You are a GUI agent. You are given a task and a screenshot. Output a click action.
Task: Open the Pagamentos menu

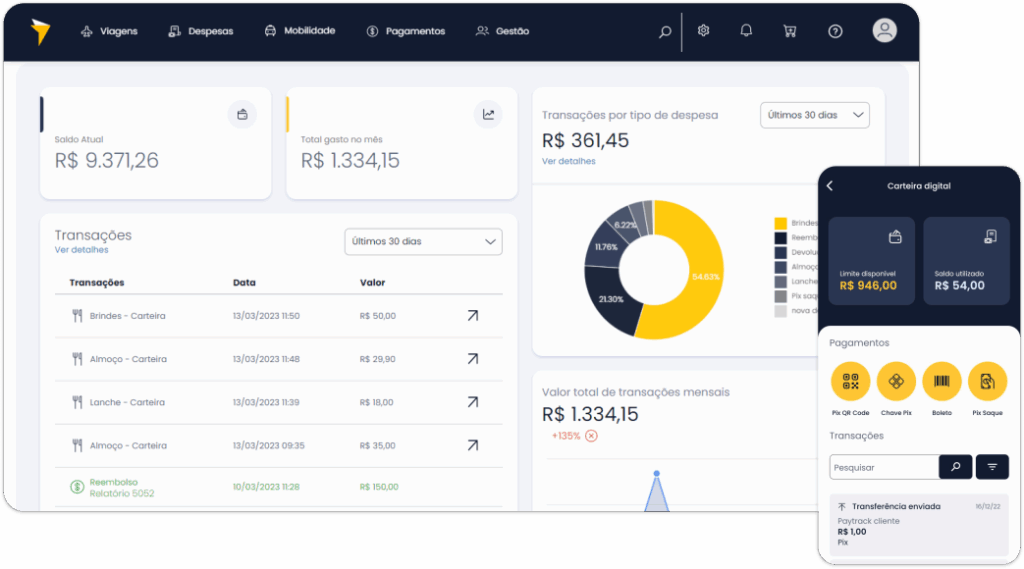pyautogui.click(x=406, y=31)
